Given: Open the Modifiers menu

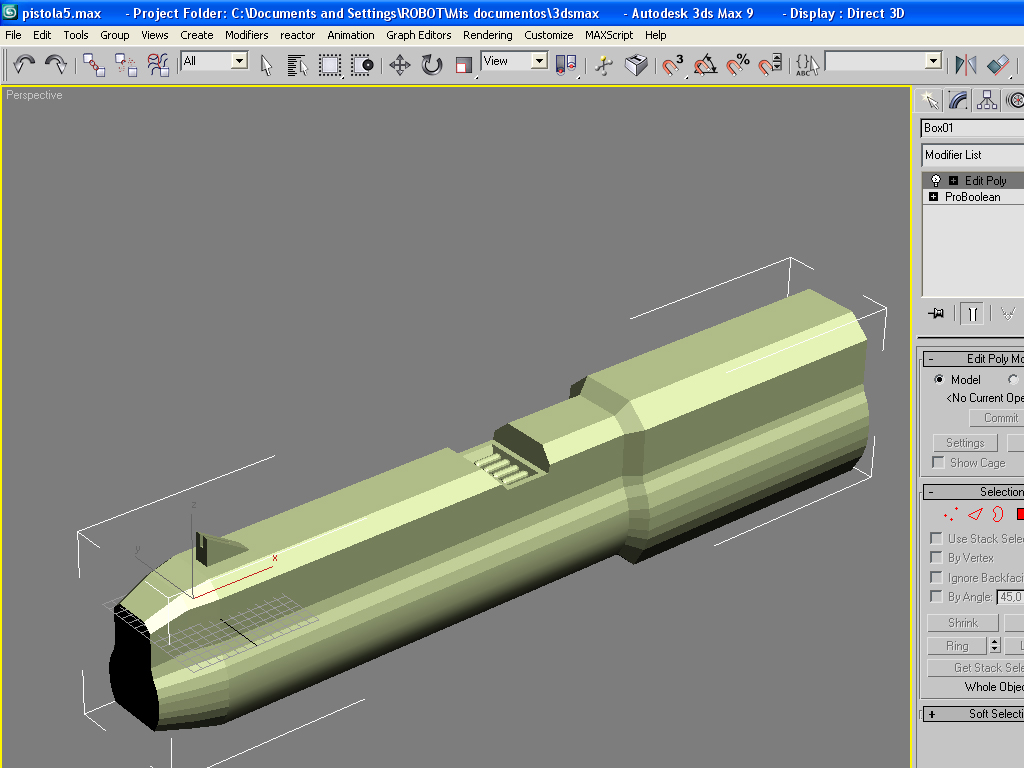Looking at the screenshot, I should click(x=246, y=35).
